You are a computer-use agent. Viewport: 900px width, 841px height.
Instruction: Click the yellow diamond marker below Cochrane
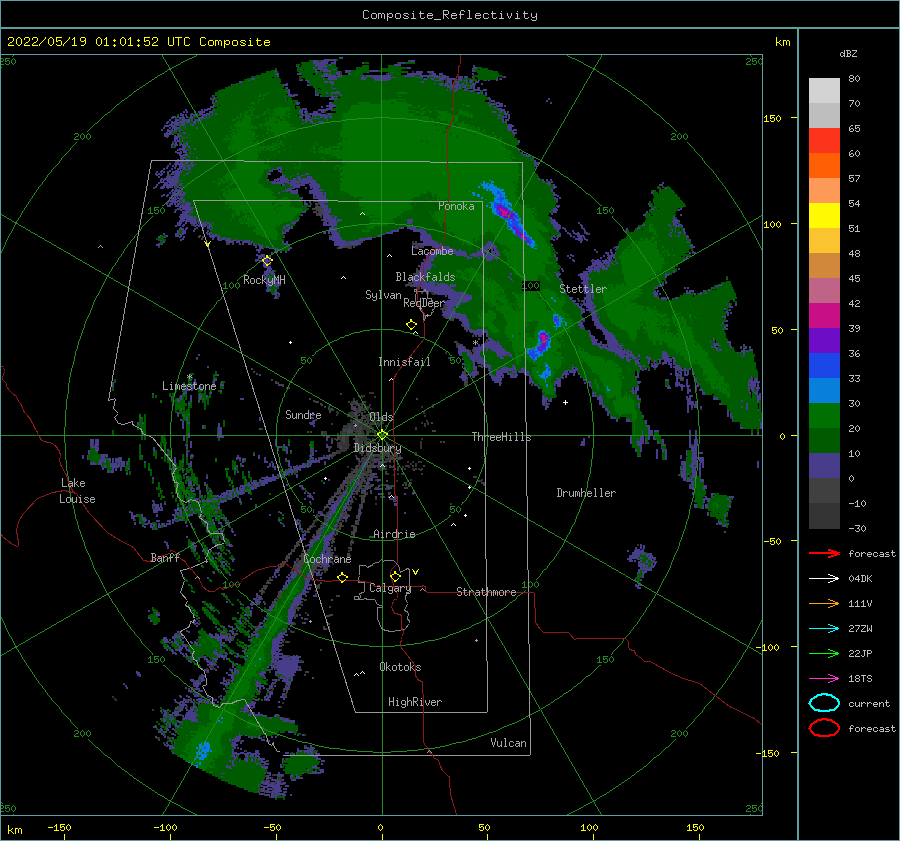click(x=343, y=577)
